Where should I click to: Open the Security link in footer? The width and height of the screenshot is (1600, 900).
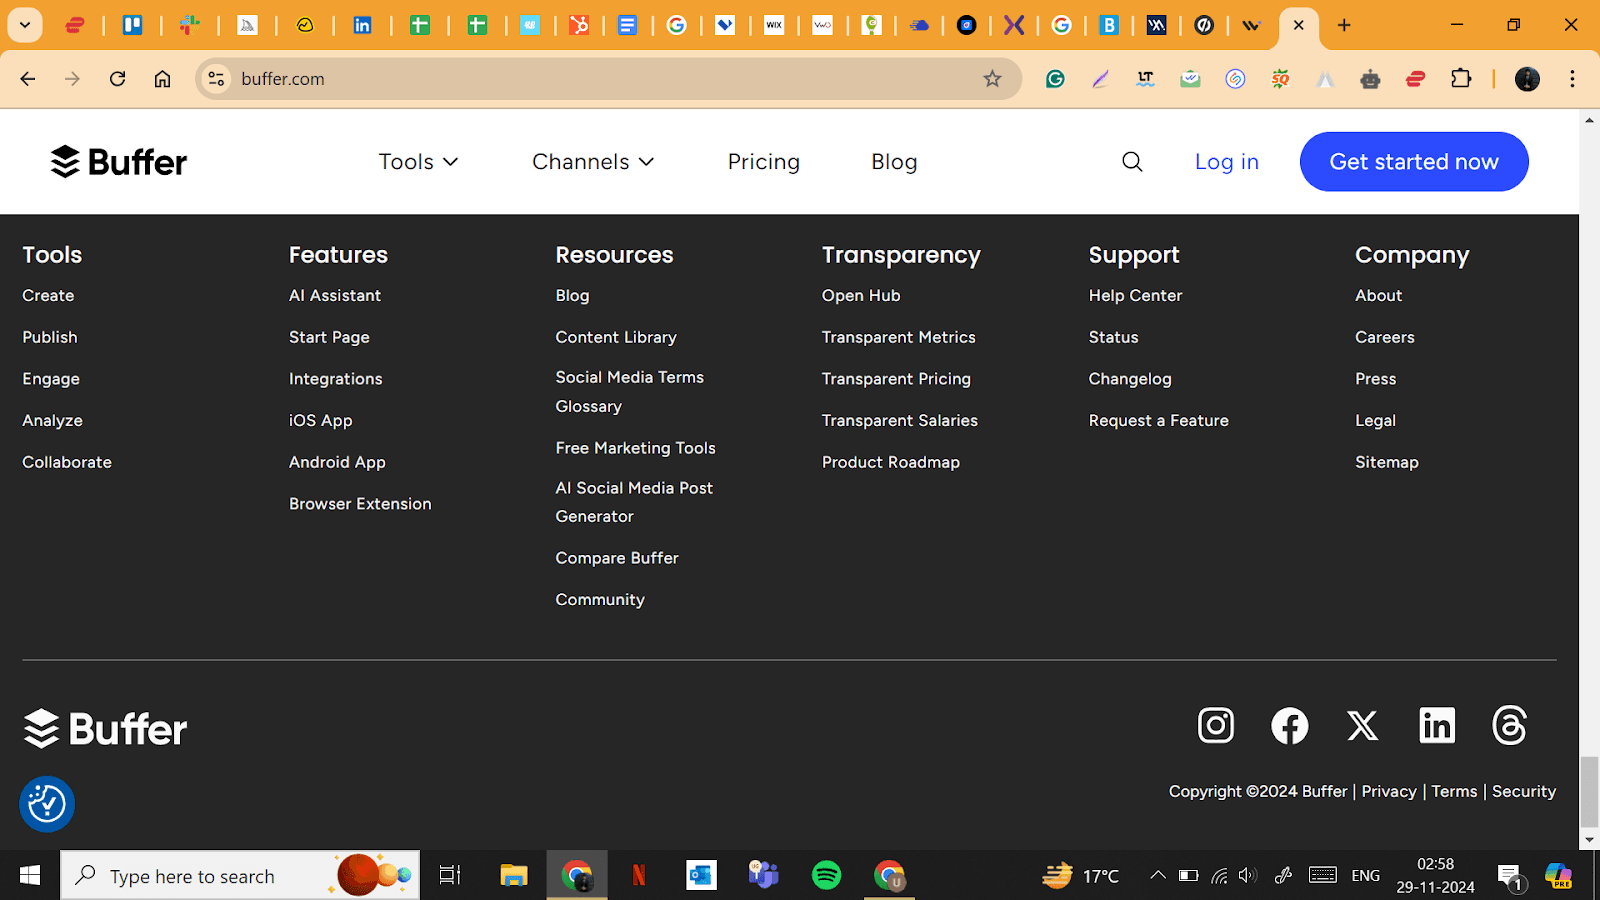tap(1524, 791)
